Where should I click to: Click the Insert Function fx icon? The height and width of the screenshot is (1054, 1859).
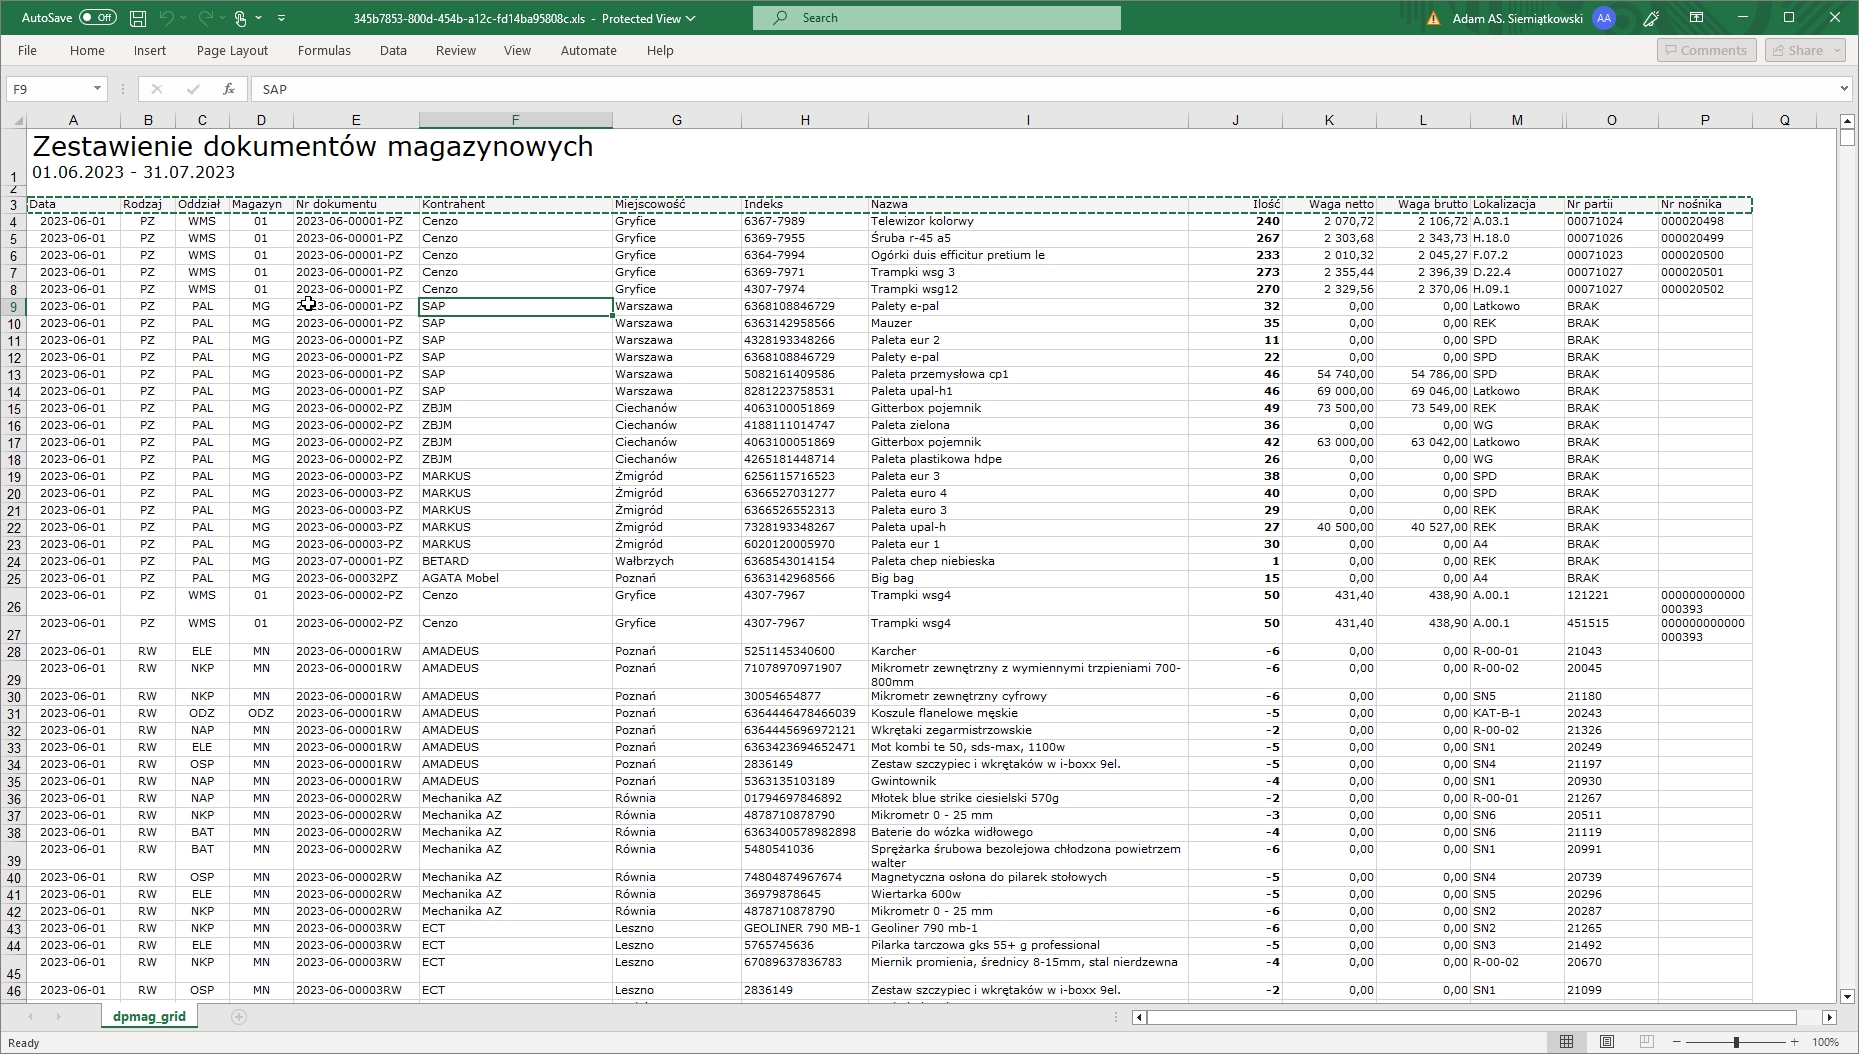click(x=229, y=89)
